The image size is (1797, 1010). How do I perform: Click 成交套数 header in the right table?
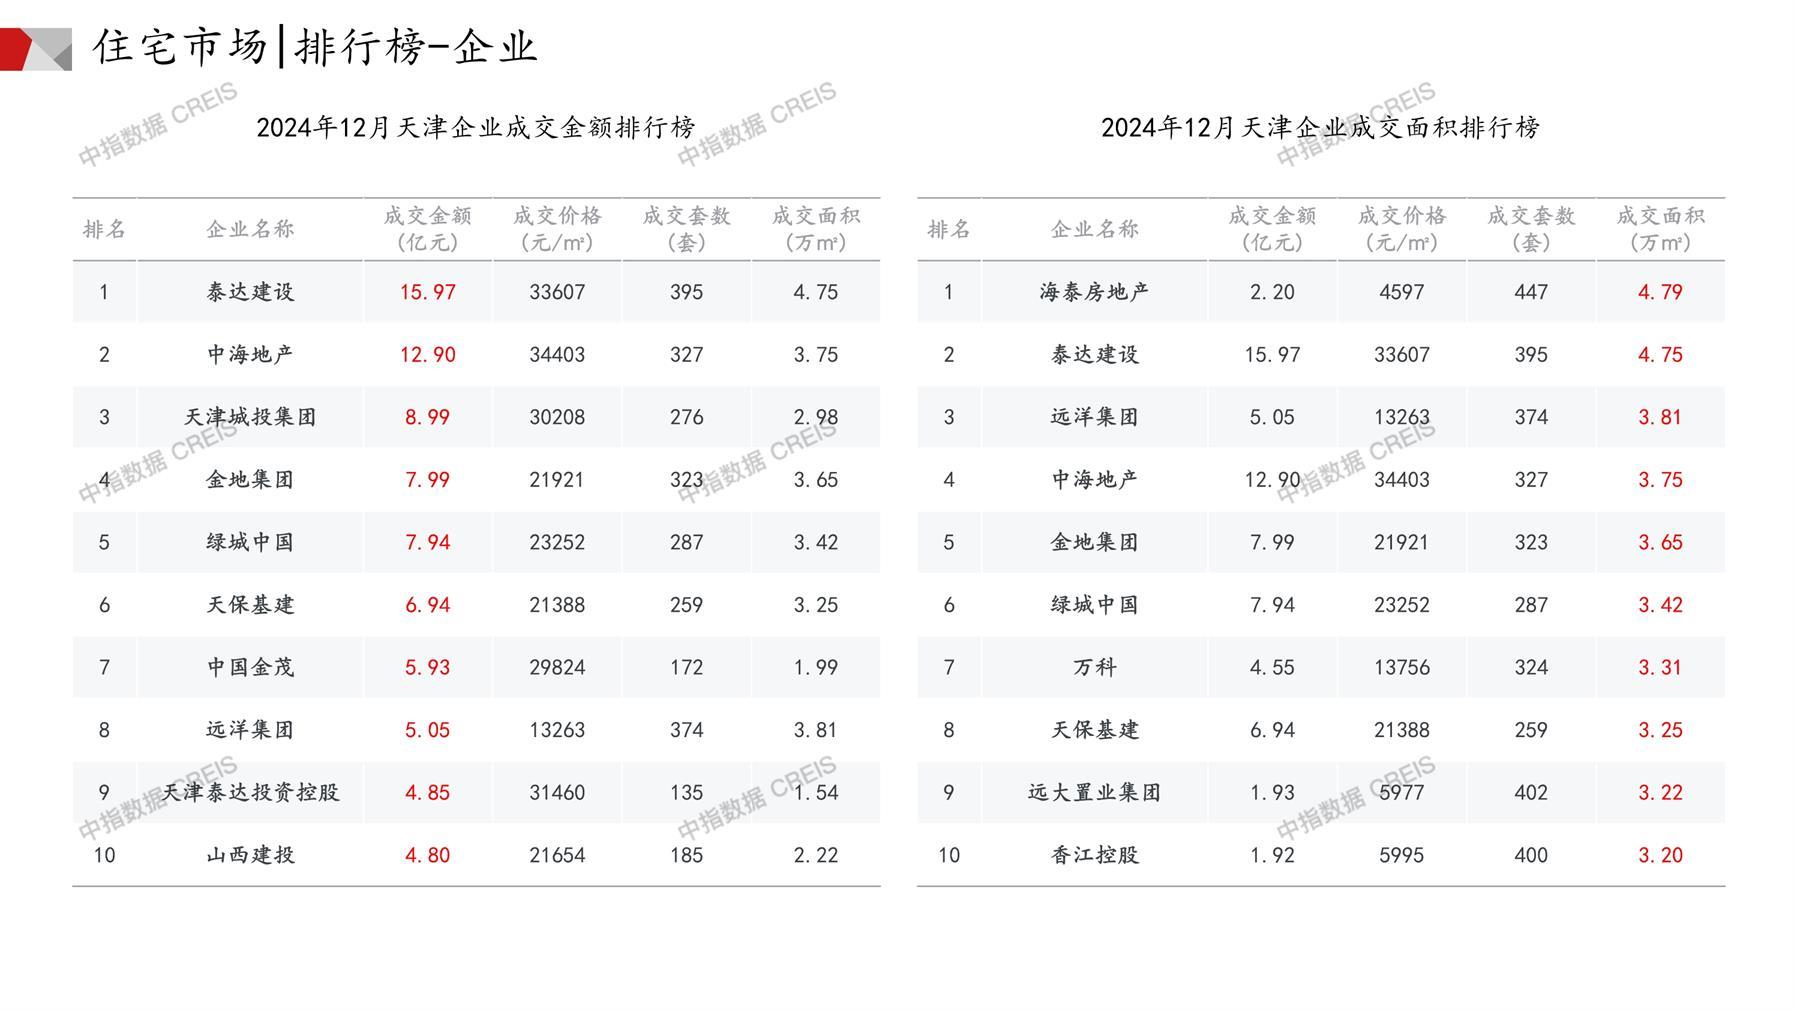coord(1531,229)
